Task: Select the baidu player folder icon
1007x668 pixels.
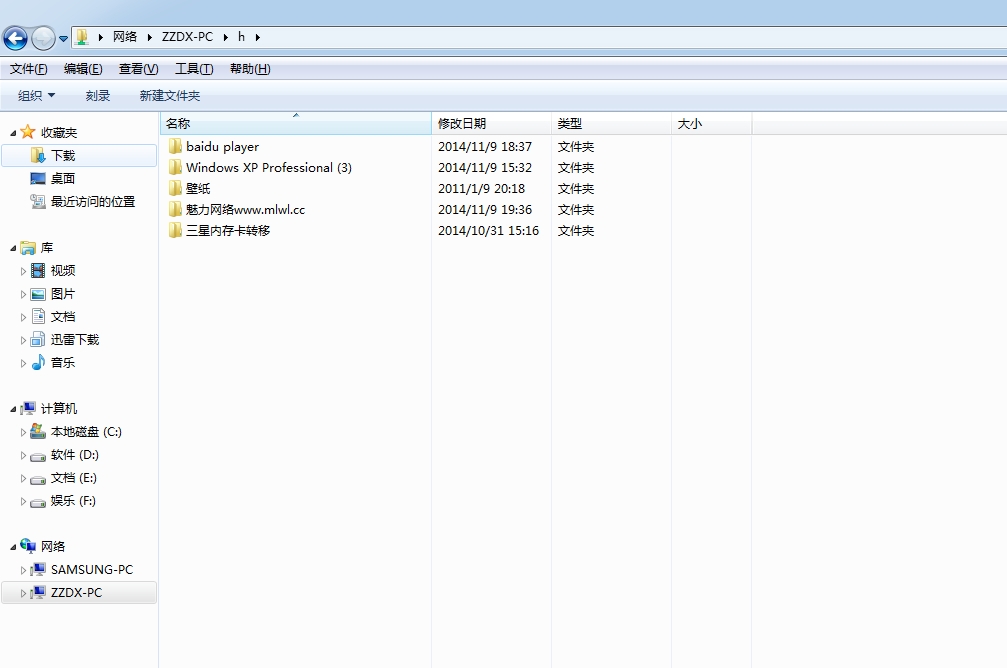Action: (x=175, y=146)
